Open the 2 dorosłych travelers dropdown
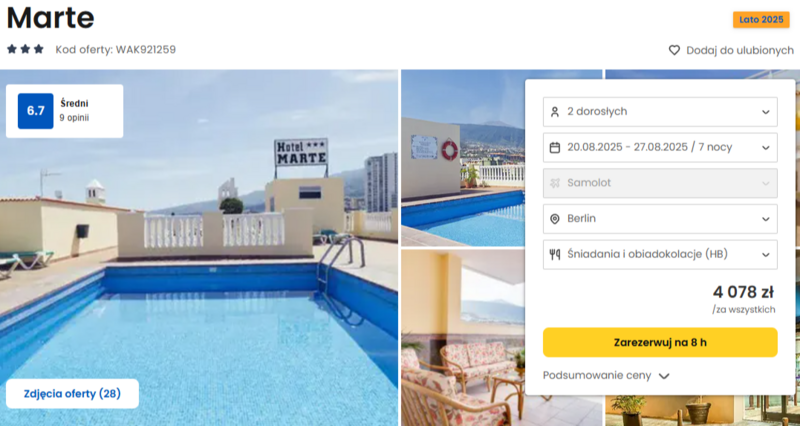Image resolution: width=800 pixels, height=426 pixels. point(660,112)
